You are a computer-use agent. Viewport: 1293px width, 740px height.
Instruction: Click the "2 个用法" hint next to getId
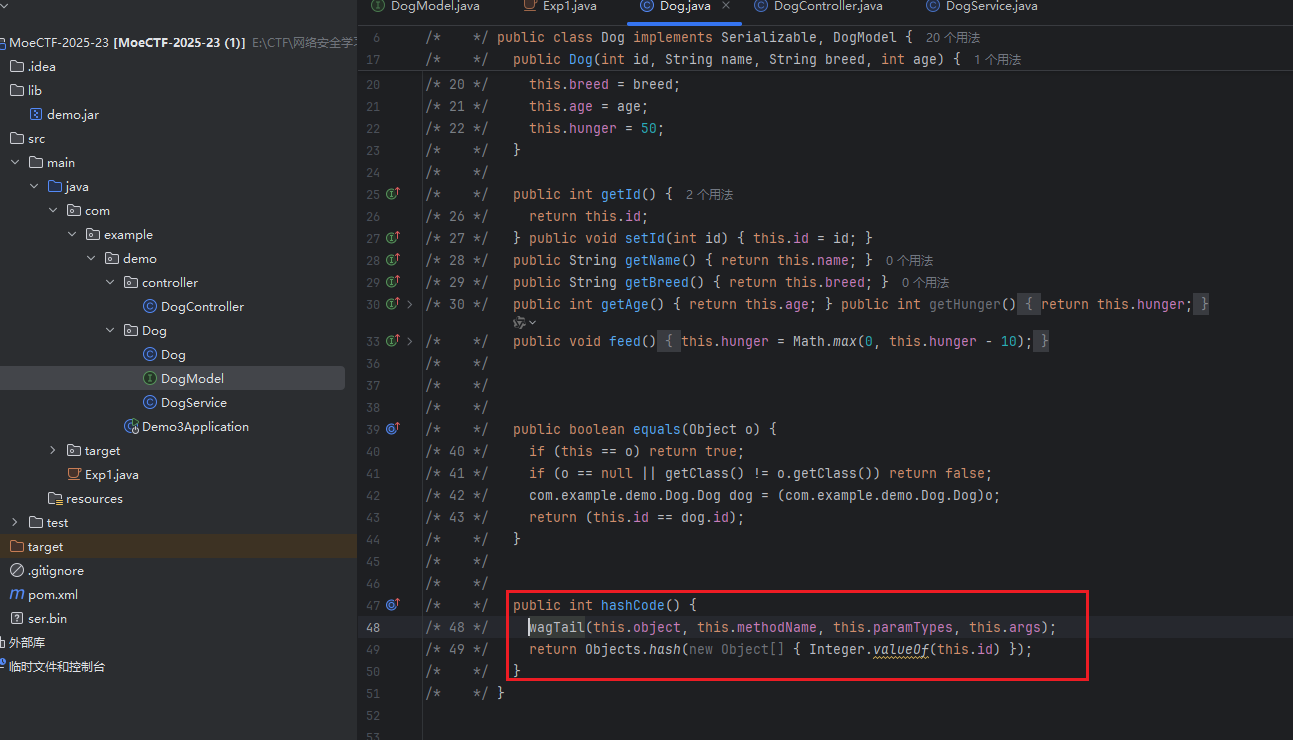click(709, 194)
